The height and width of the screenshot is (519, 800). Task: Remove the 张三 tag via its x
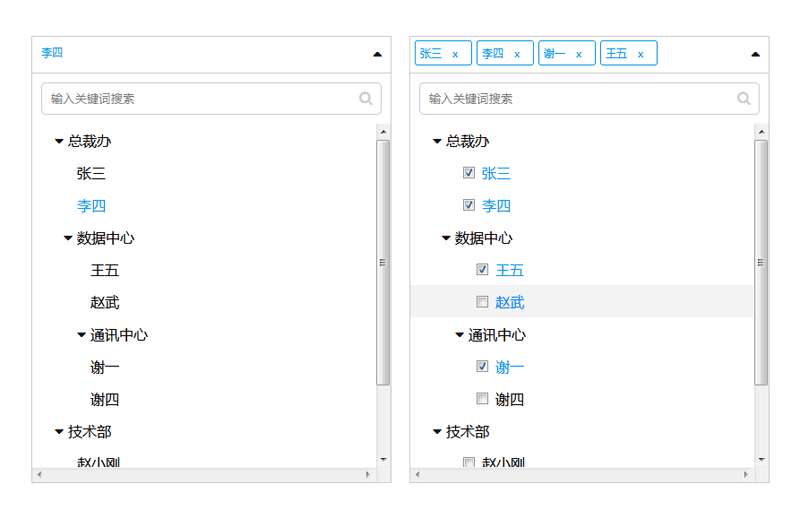(455, 54)
